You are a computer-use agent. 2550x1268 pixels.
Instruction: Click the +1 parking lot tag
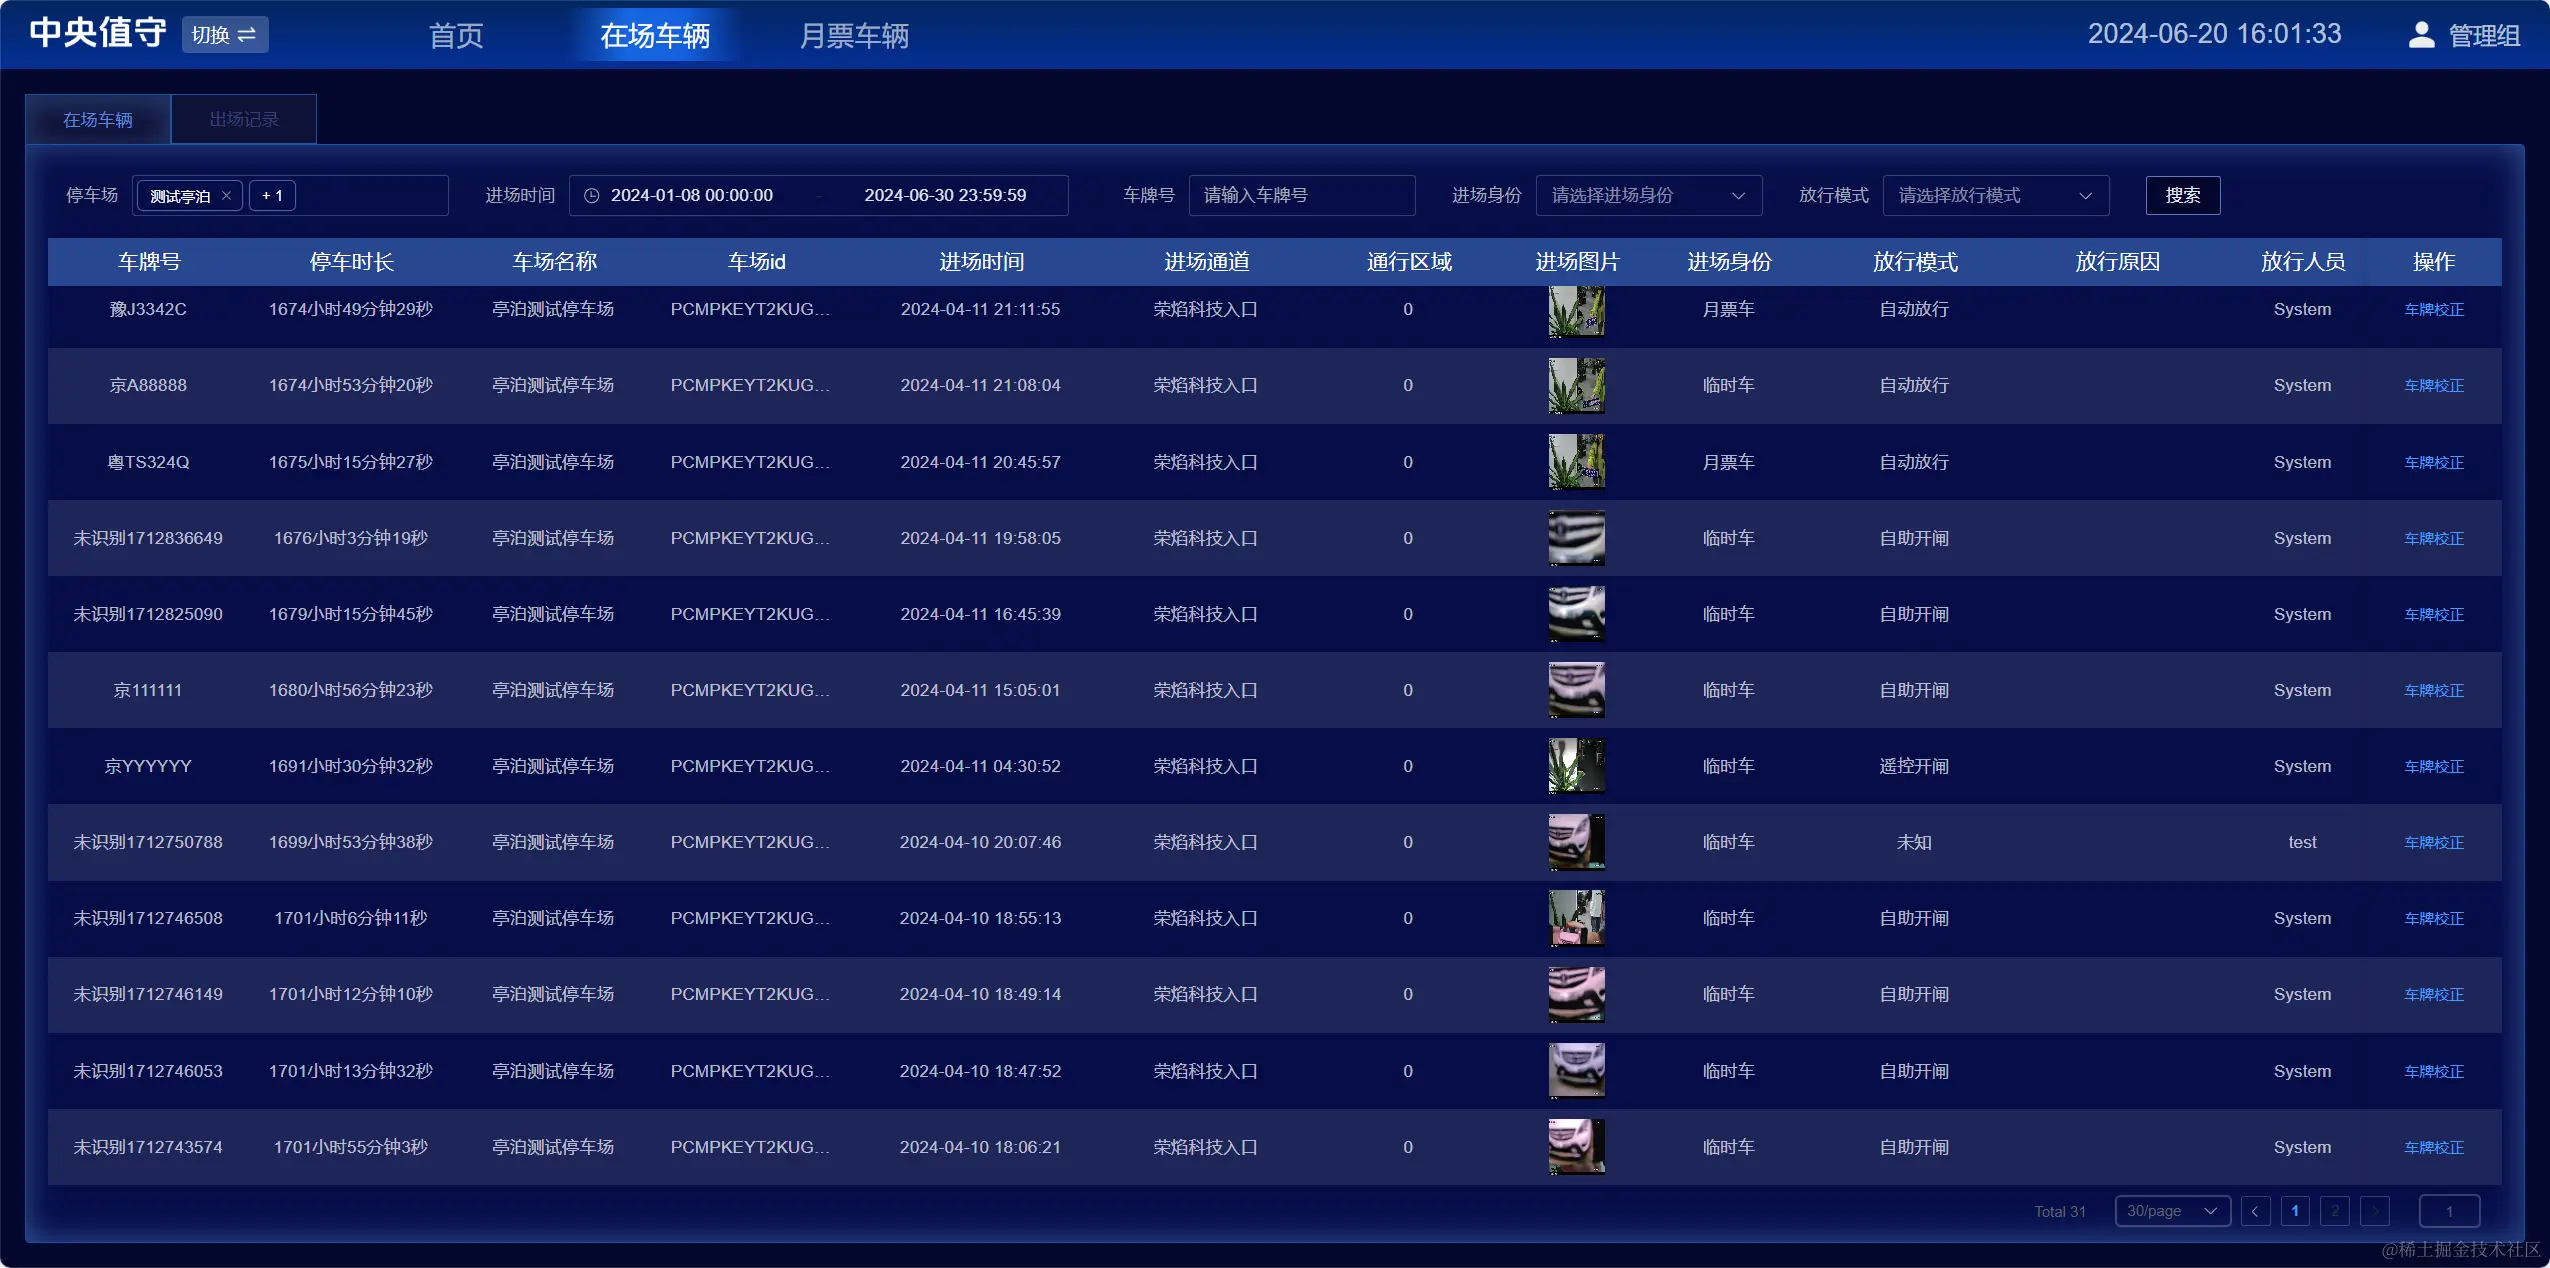point(272,196)
